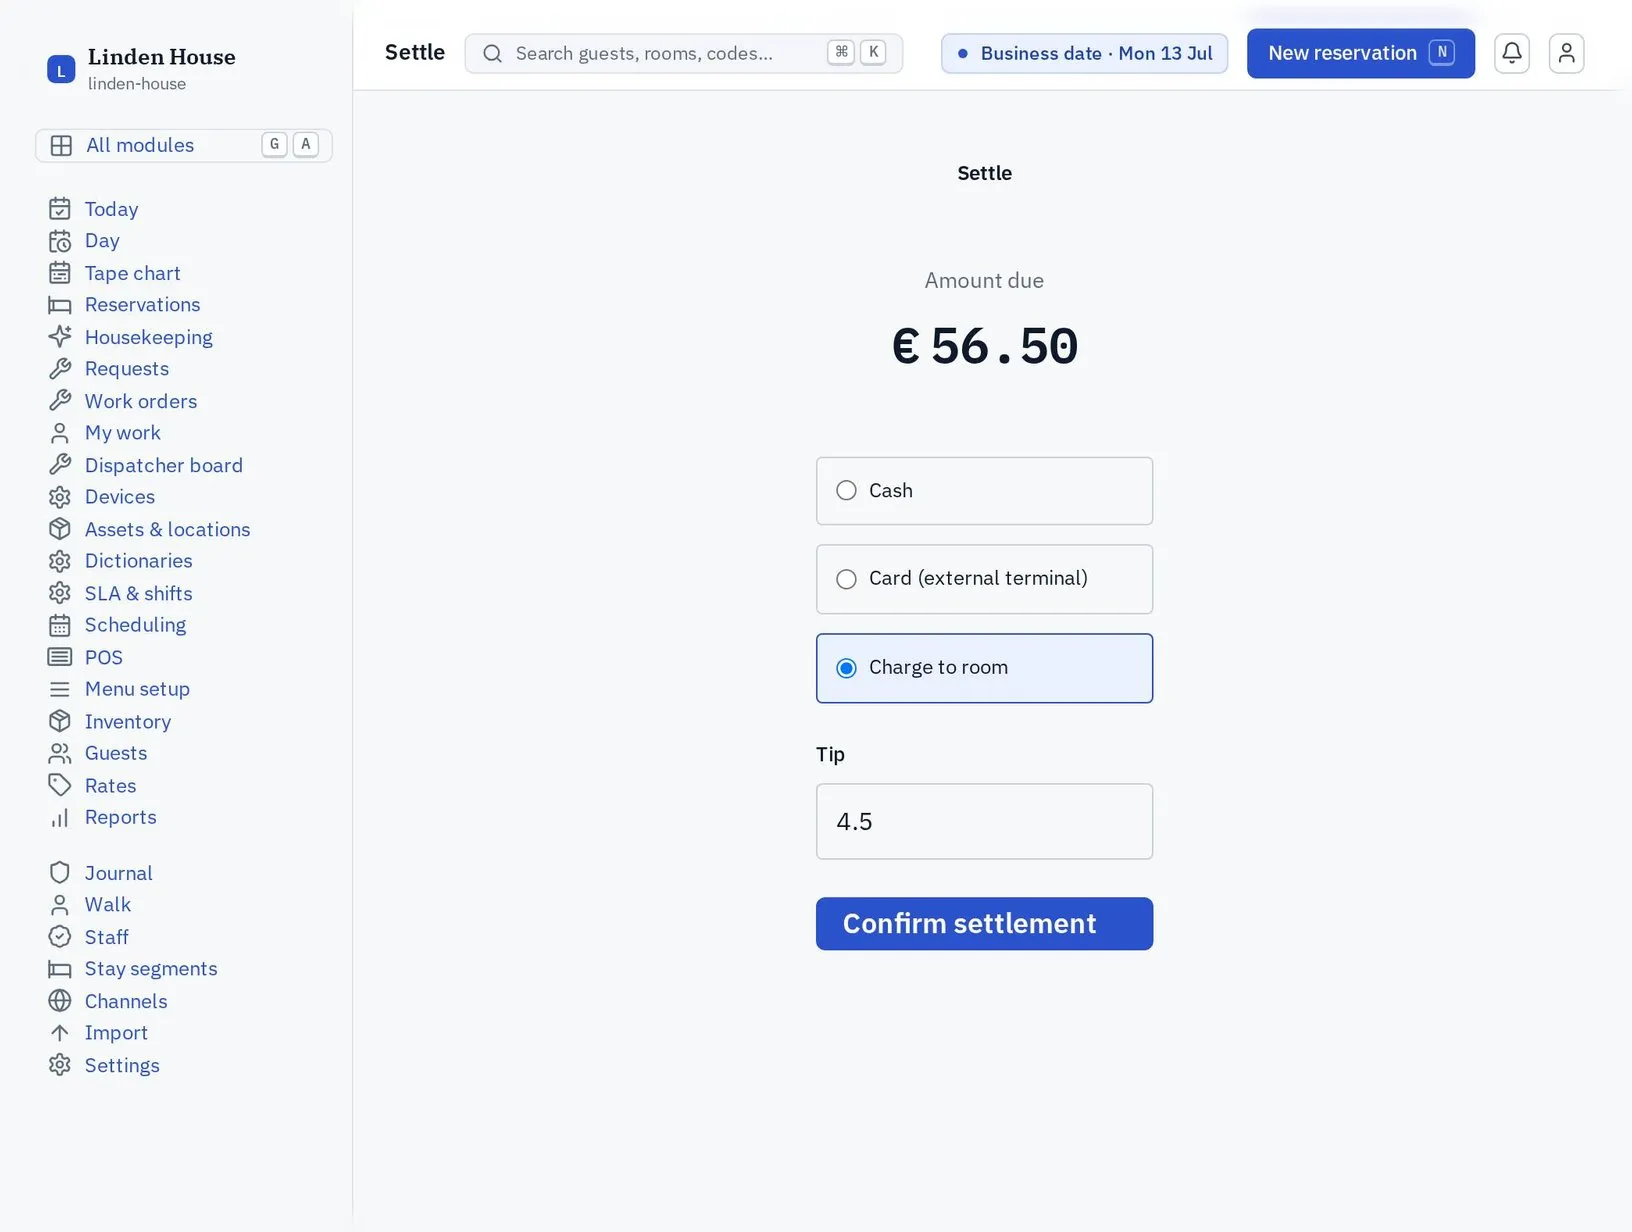Create a New reservation
Viewport: 1632px width, 1232px height.
1360,53
